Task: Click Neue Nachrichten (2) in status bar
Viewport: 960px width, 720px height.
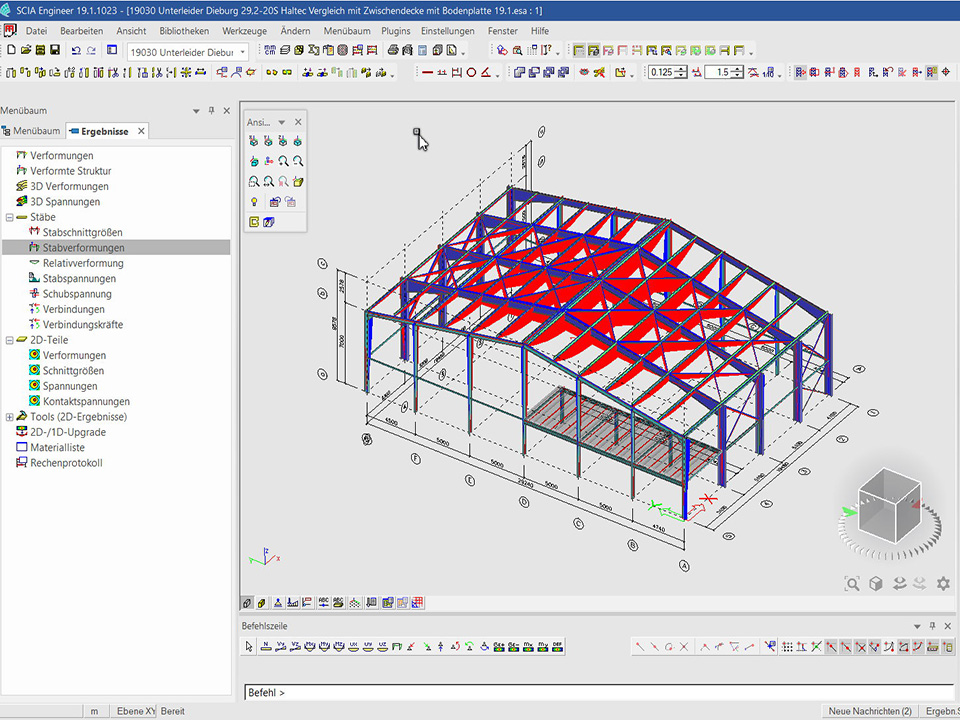Action: click(x=869, y=711)
